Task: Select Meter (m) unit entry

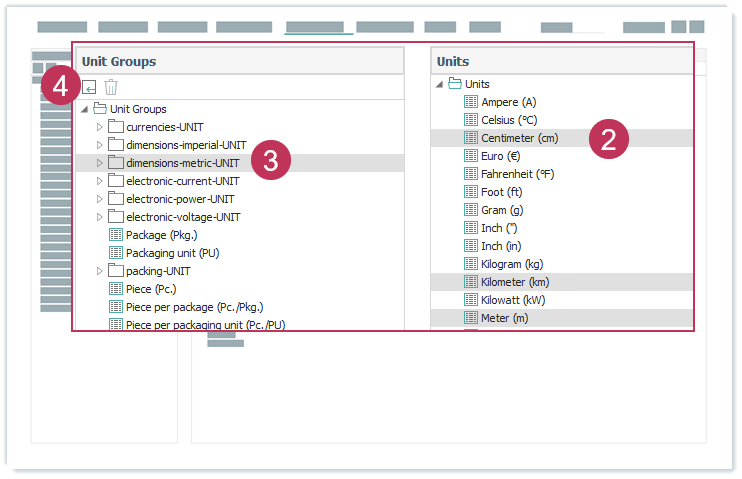Action: (x=504, y=318)
